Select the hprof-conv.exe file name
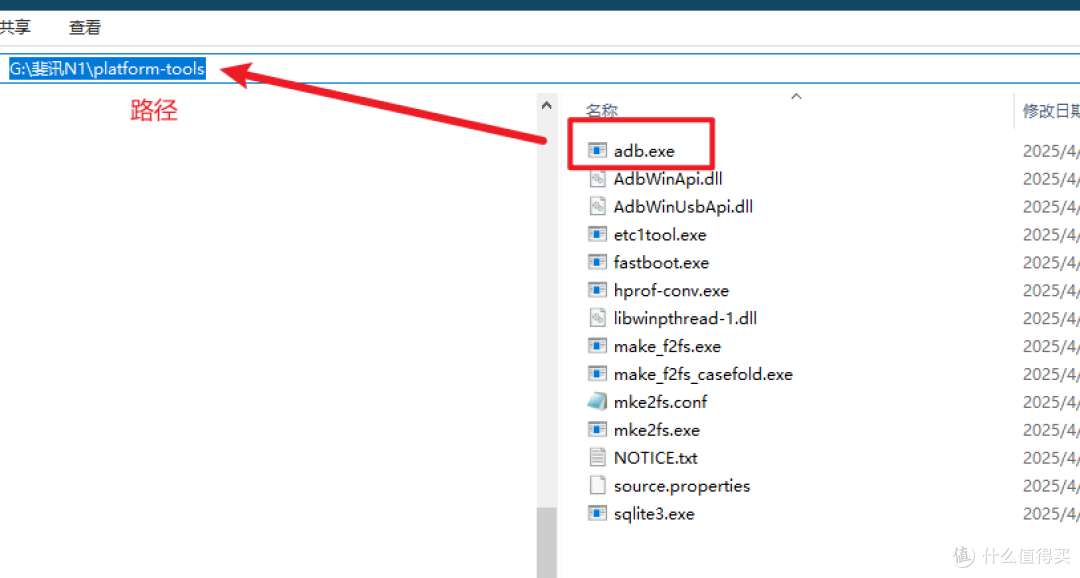The width and height of the screenshot is (1080, 578). click(671, 291)
